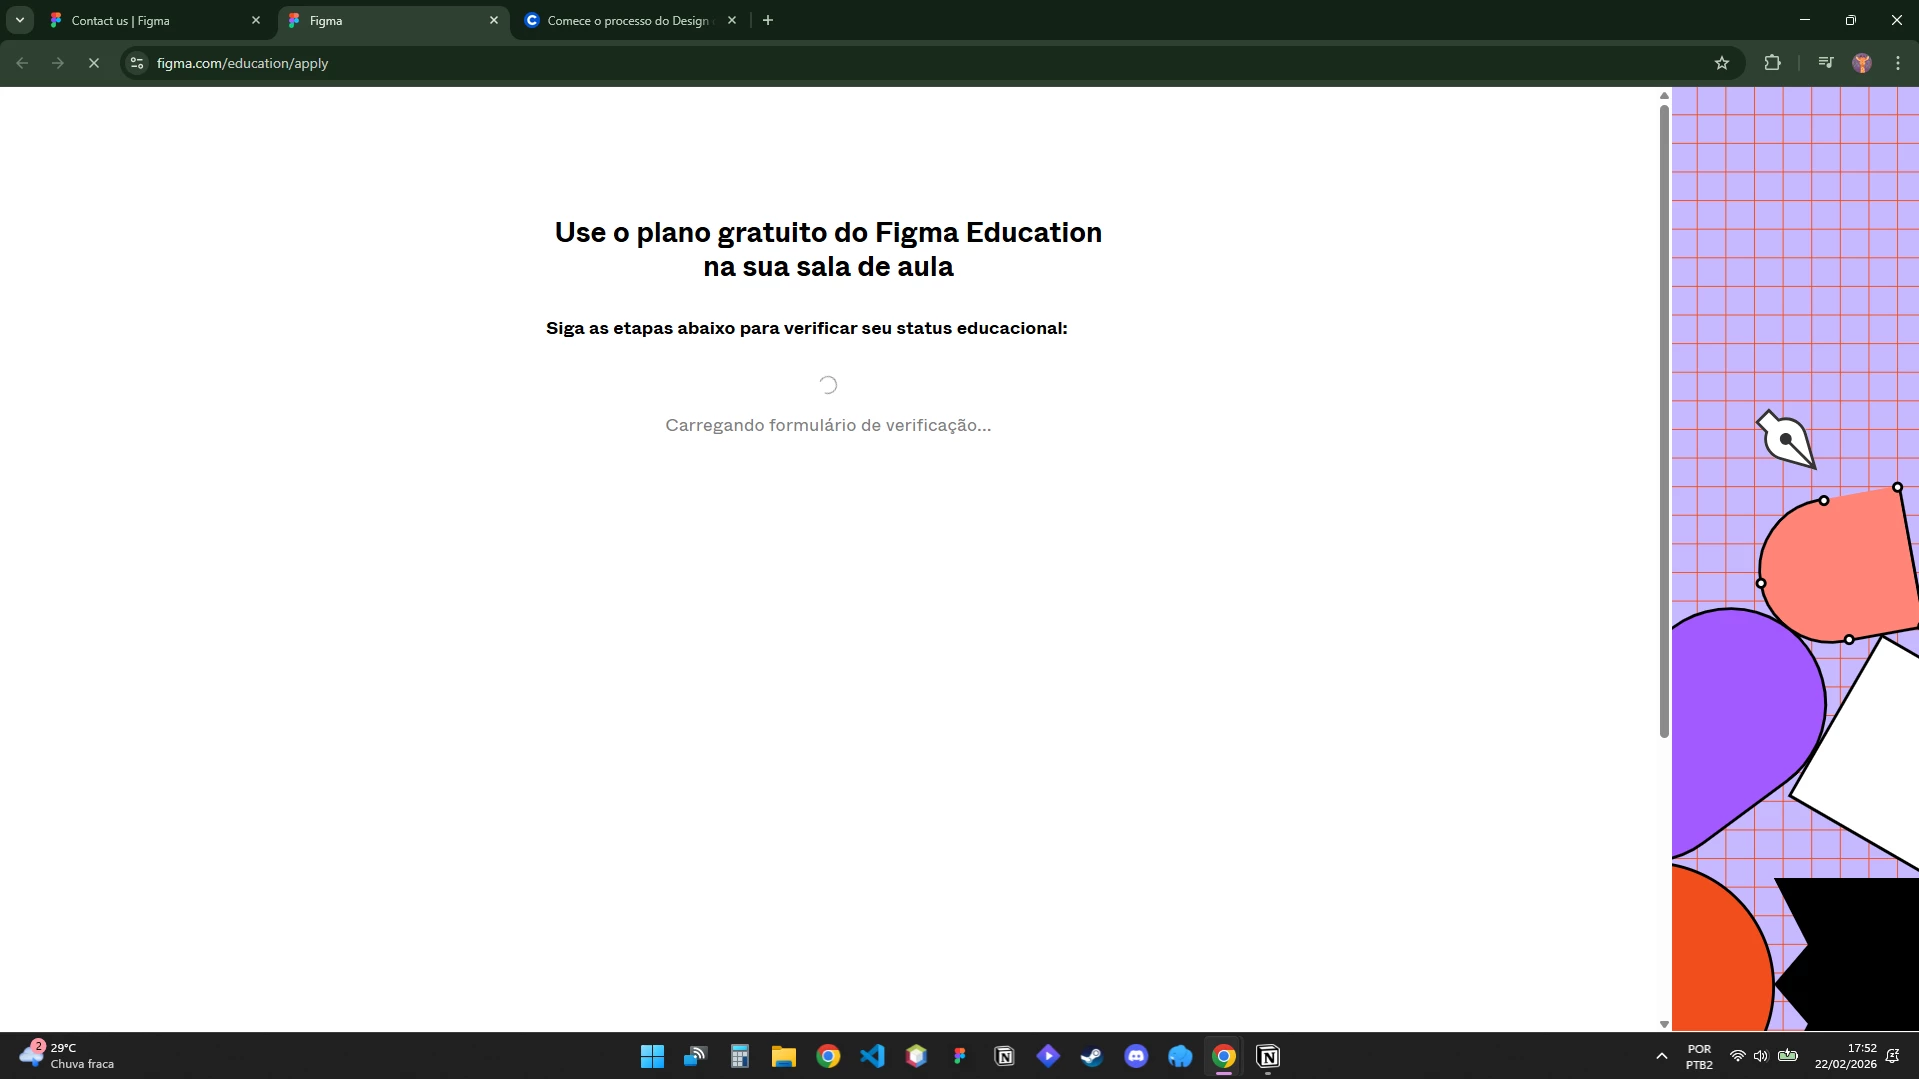The height and width of the screenshot is (1079, 1919).
Task: Open the first Notion icon in taskbar
Action: (x=1004, y=1056)
